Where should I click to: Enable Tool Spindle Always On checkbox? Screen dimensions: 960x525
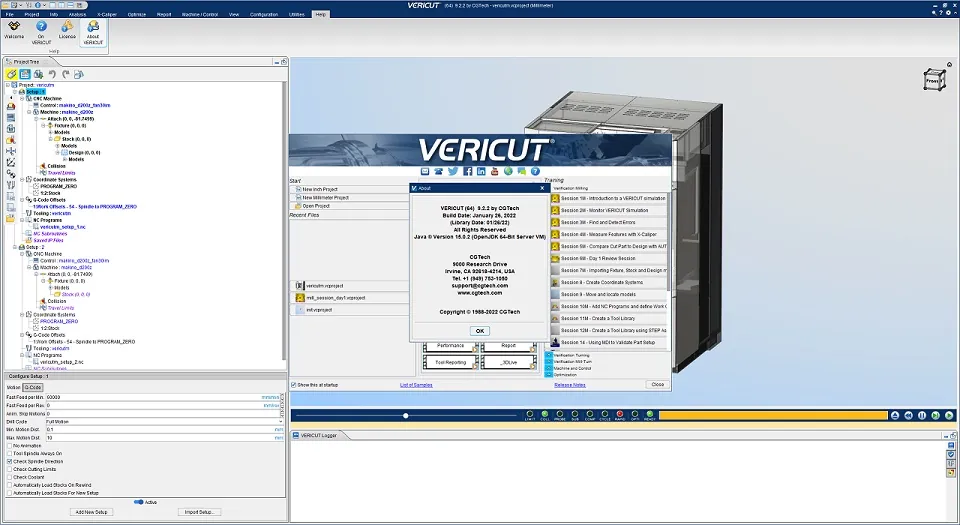pos(9,453)
